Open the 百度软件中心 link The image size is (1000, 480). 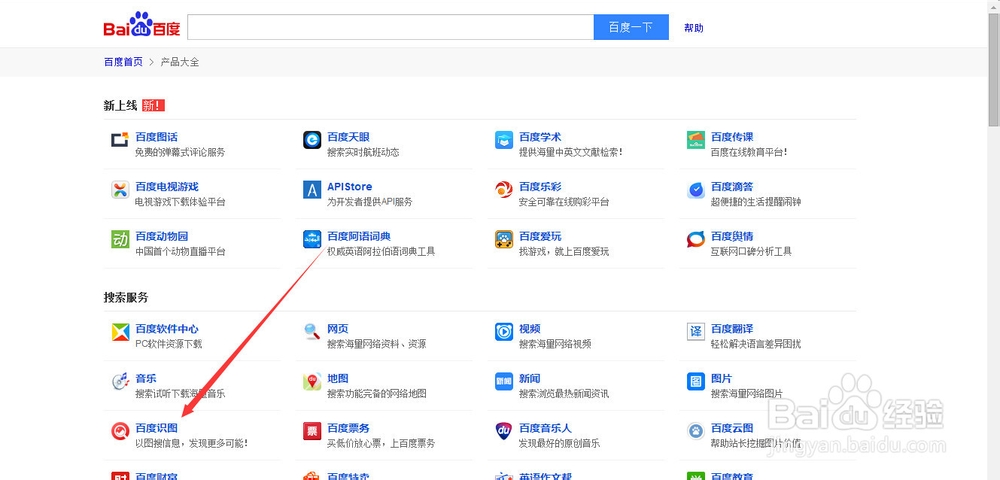(x=167, y=329)
